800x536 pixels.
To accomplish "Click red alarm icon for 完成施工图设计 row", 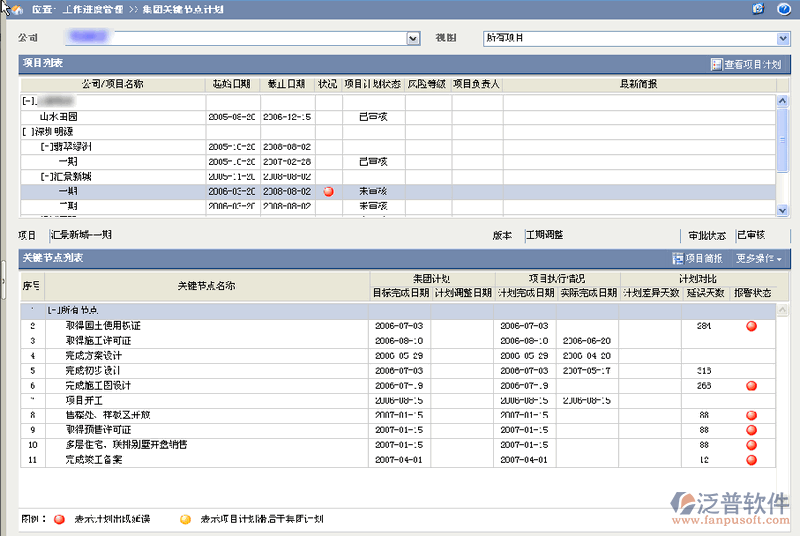I will tap(751, 386).
